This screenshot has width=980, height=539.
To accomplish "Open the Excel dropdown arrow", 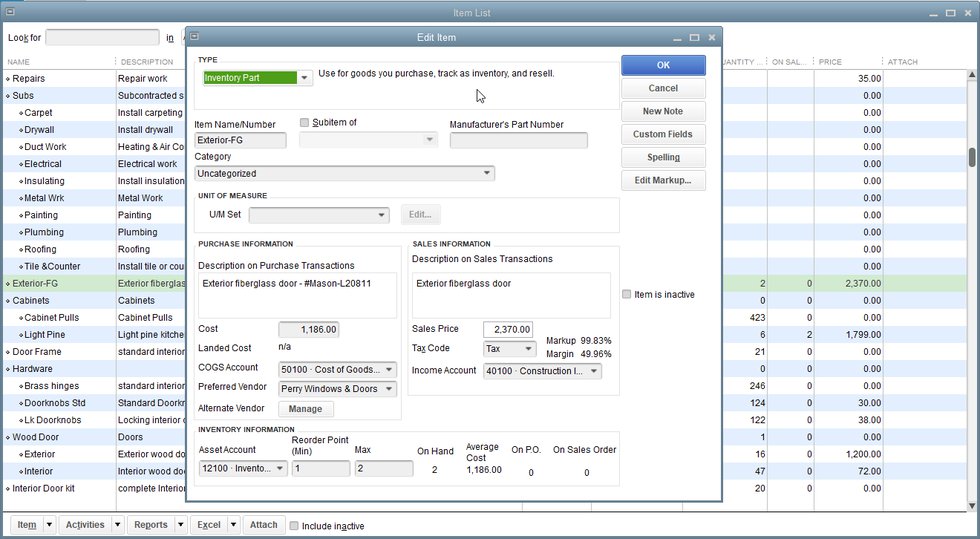I will coord(231,525).
